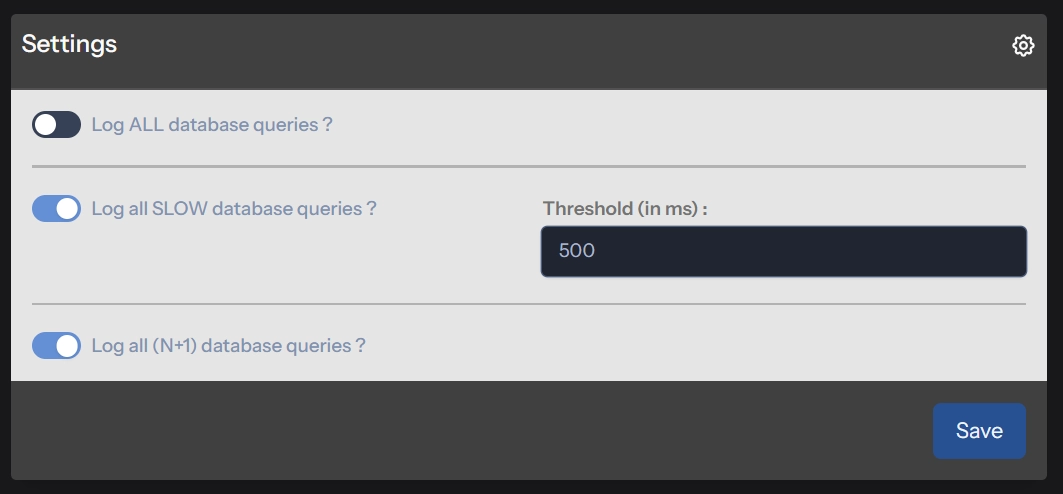Viewport: 1063px width, 494px height.
Task: Click the word ALL in the first option
Action: (147, 125)
